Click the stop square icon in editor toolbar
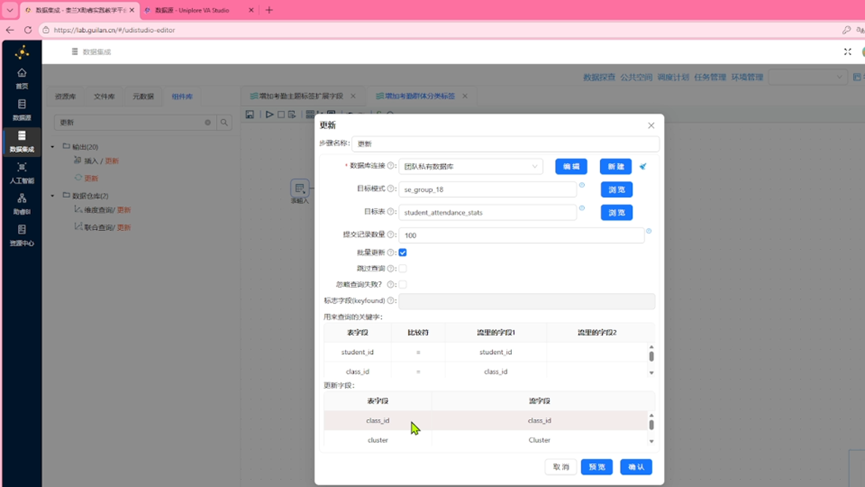 tap(281, 114)
